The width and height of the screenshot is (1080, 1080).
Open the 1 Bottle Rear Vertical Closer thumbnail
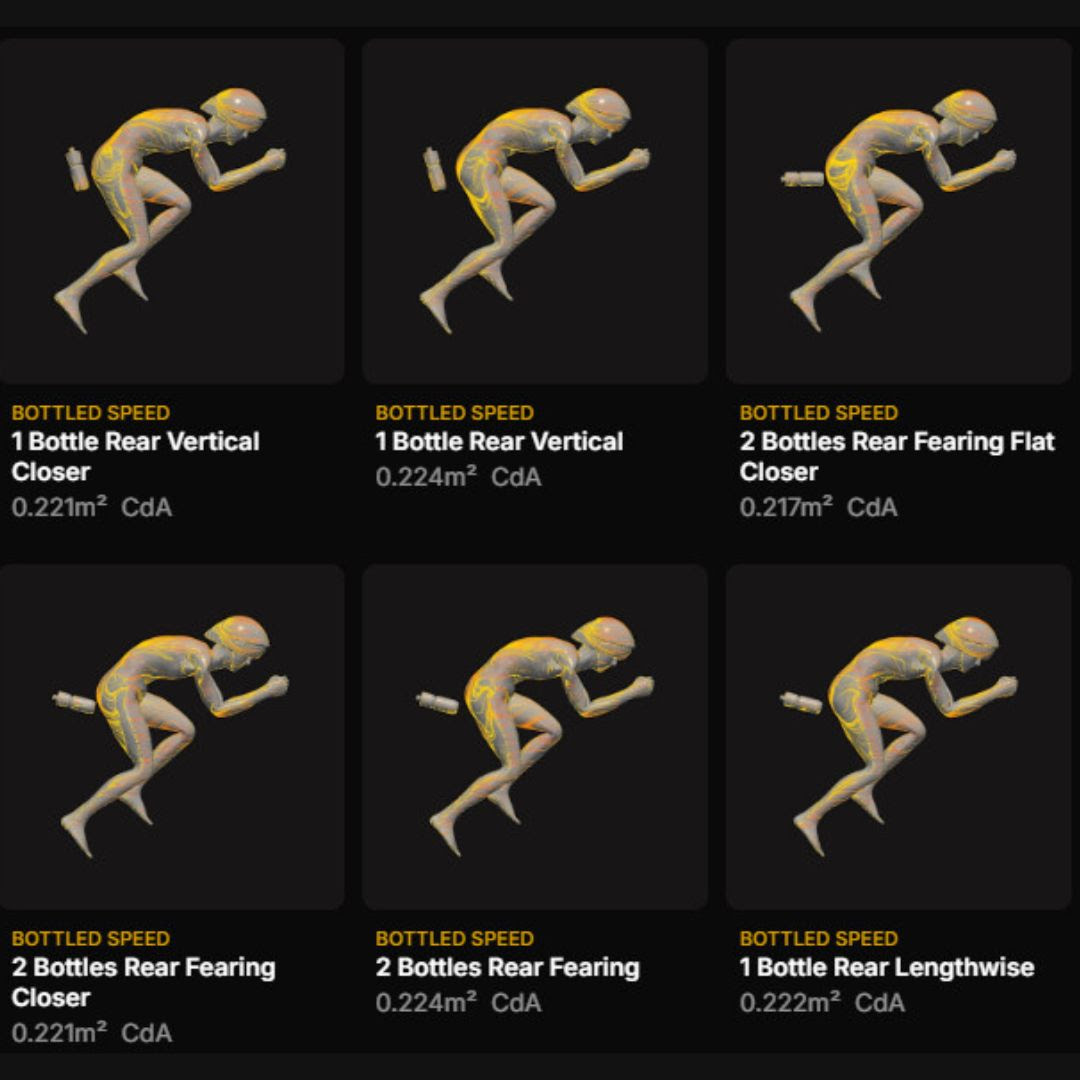(x=172, y=211)
